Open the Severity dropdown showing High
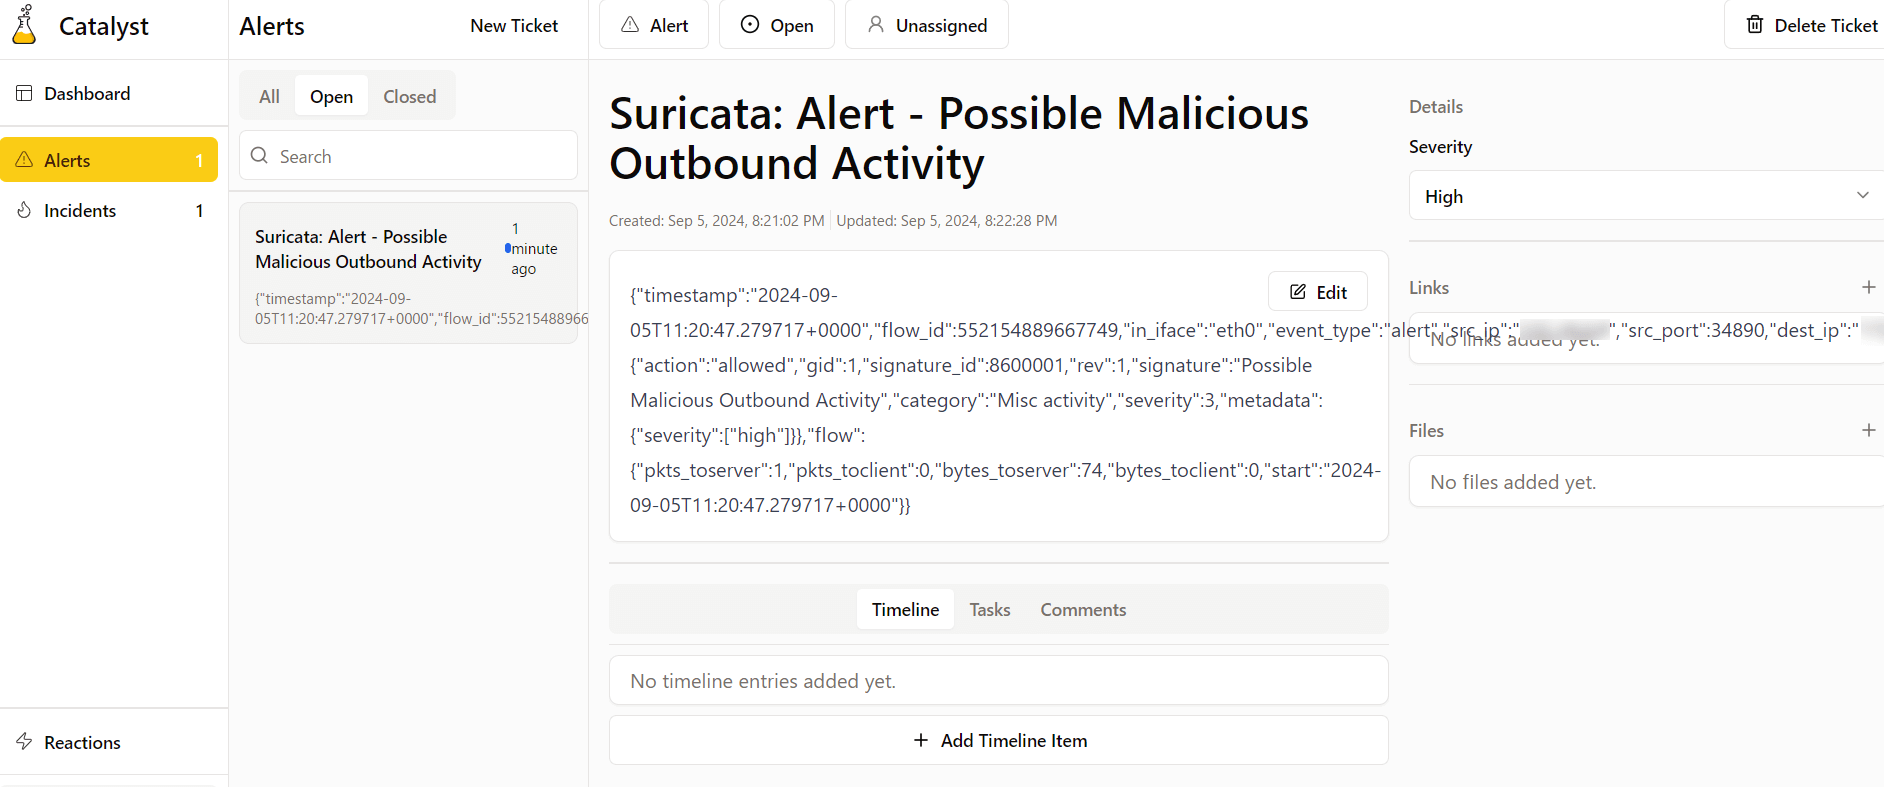Screen dimensions: 1884x787 tap(1646, 196)
